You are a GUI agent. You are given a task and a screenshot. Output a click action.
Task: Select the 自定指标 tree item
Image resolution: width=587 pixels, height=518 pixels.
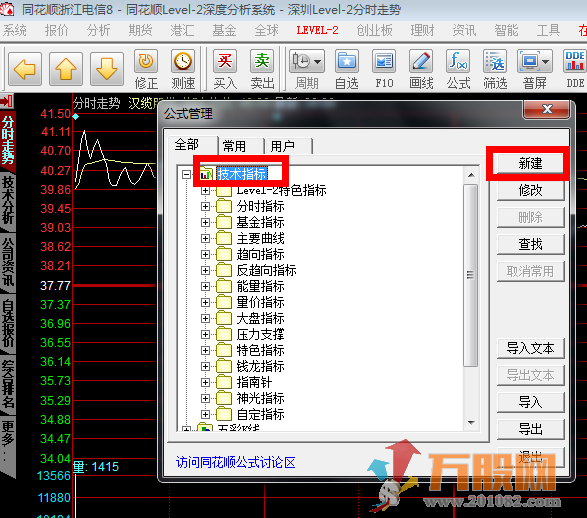click(x=260, y=414)
